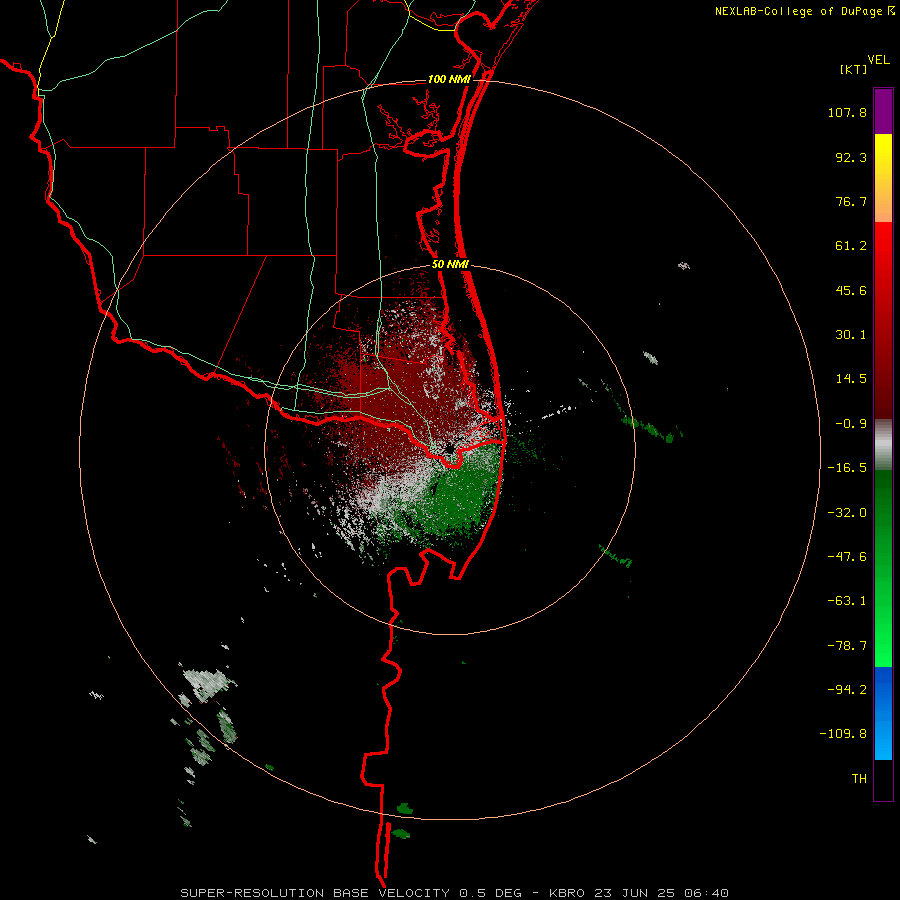This screenshot has width=900, height=900.
Task: Click the KBRO radar site at the rings' center
Action: [x=449, y=450]
